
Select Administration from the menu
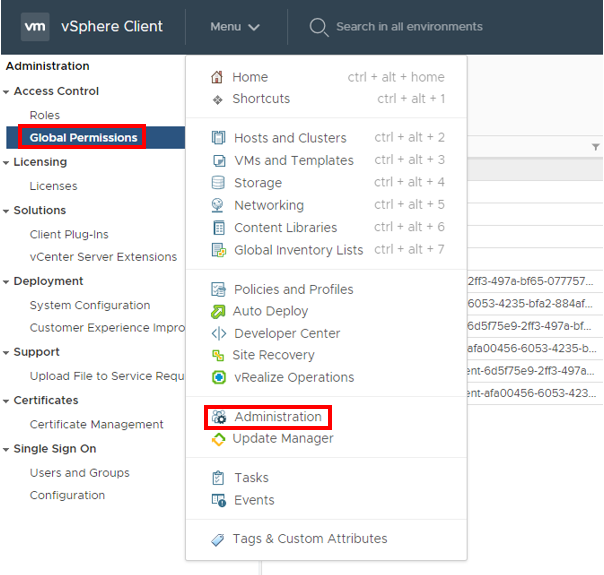(x=277, y=417)
